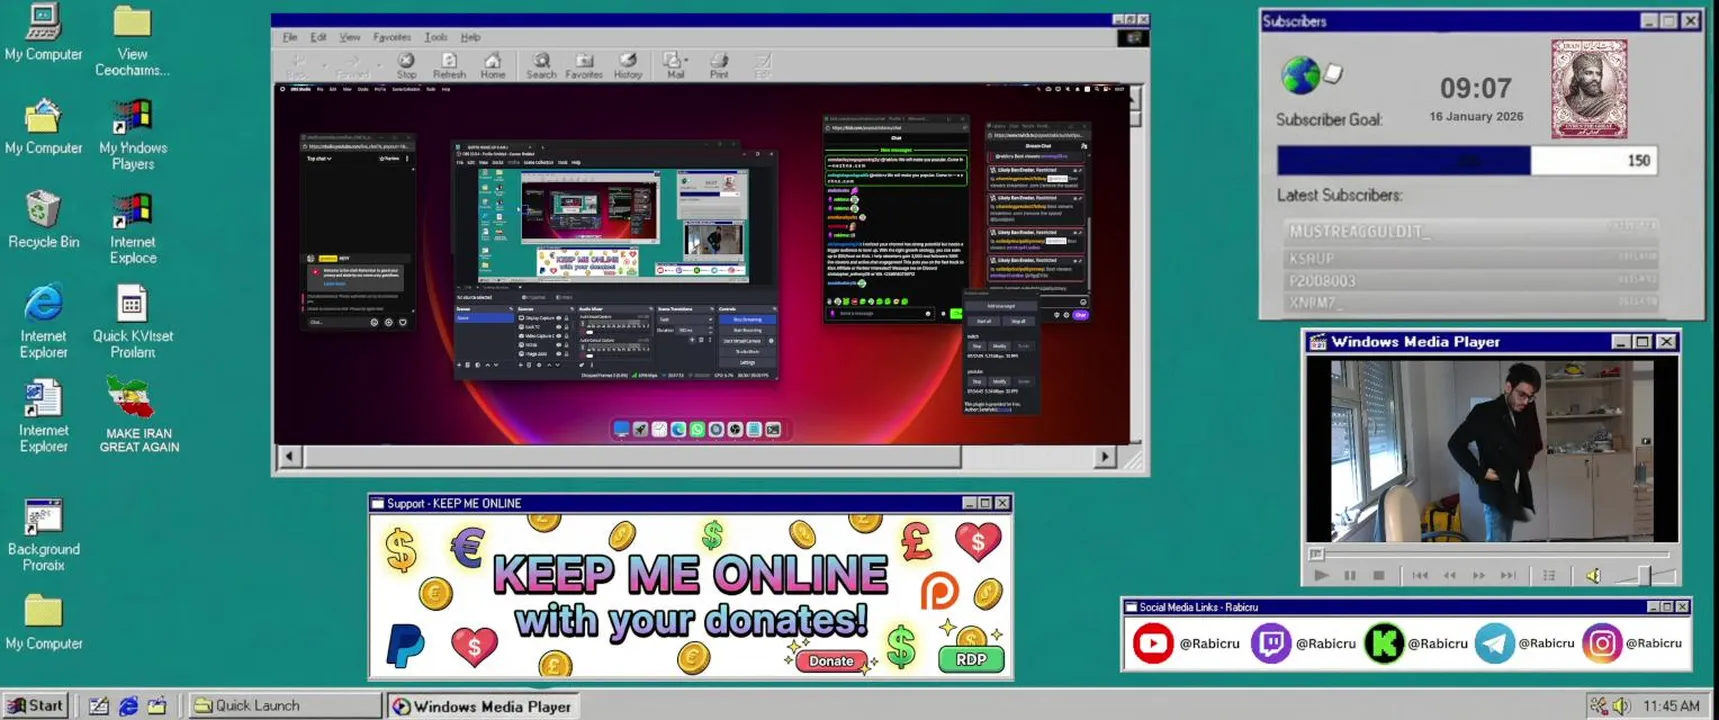1719x720 pixels.
Task: Click the Print toolbar icon
Action: coord(719,66)
